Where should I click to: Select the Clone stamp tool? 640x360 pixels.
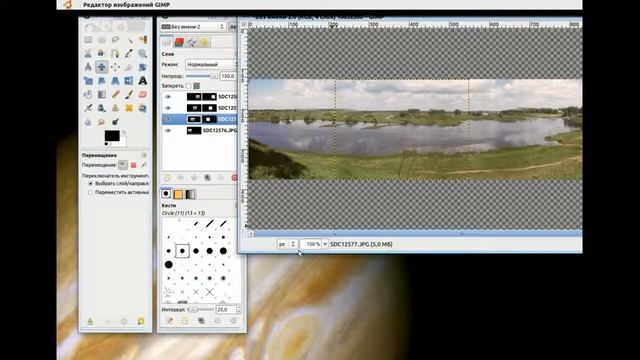[x=115, y=108]
